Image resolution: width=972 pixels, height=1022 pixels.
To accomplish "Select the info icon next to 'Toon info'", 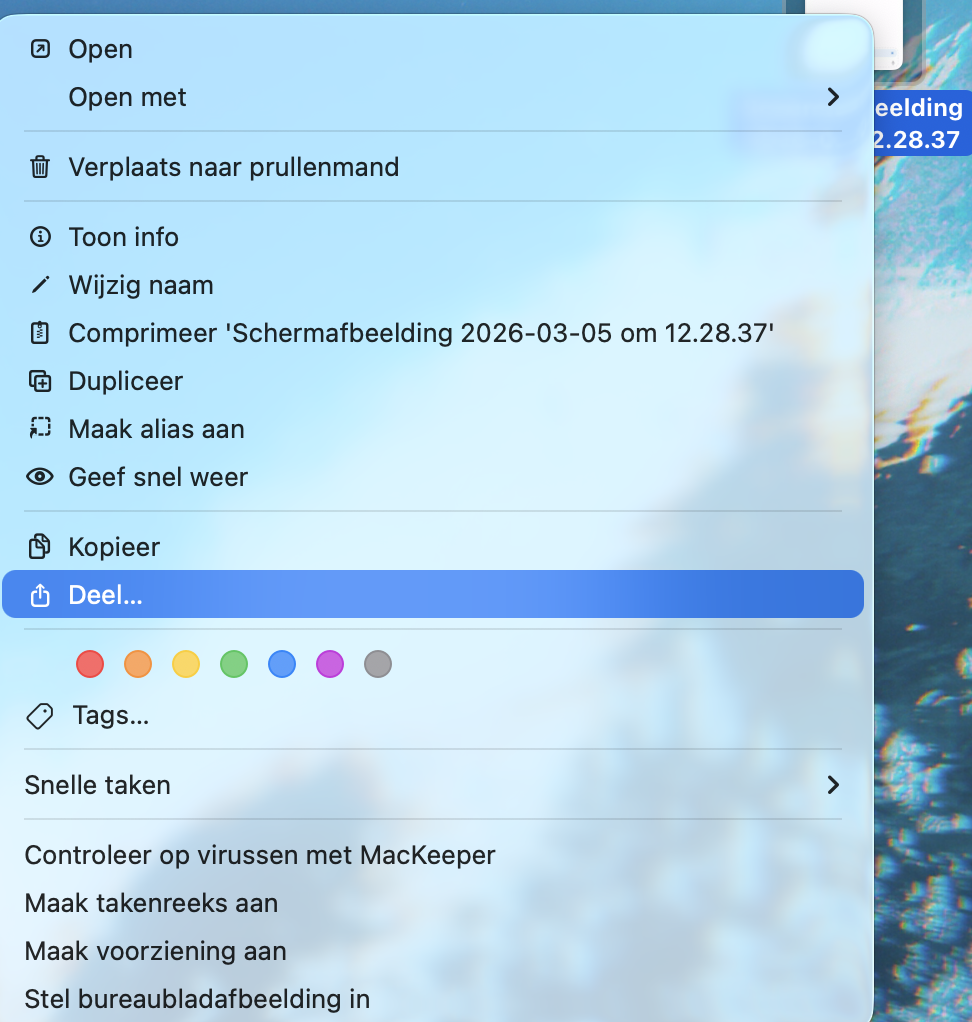I will 40,237.
